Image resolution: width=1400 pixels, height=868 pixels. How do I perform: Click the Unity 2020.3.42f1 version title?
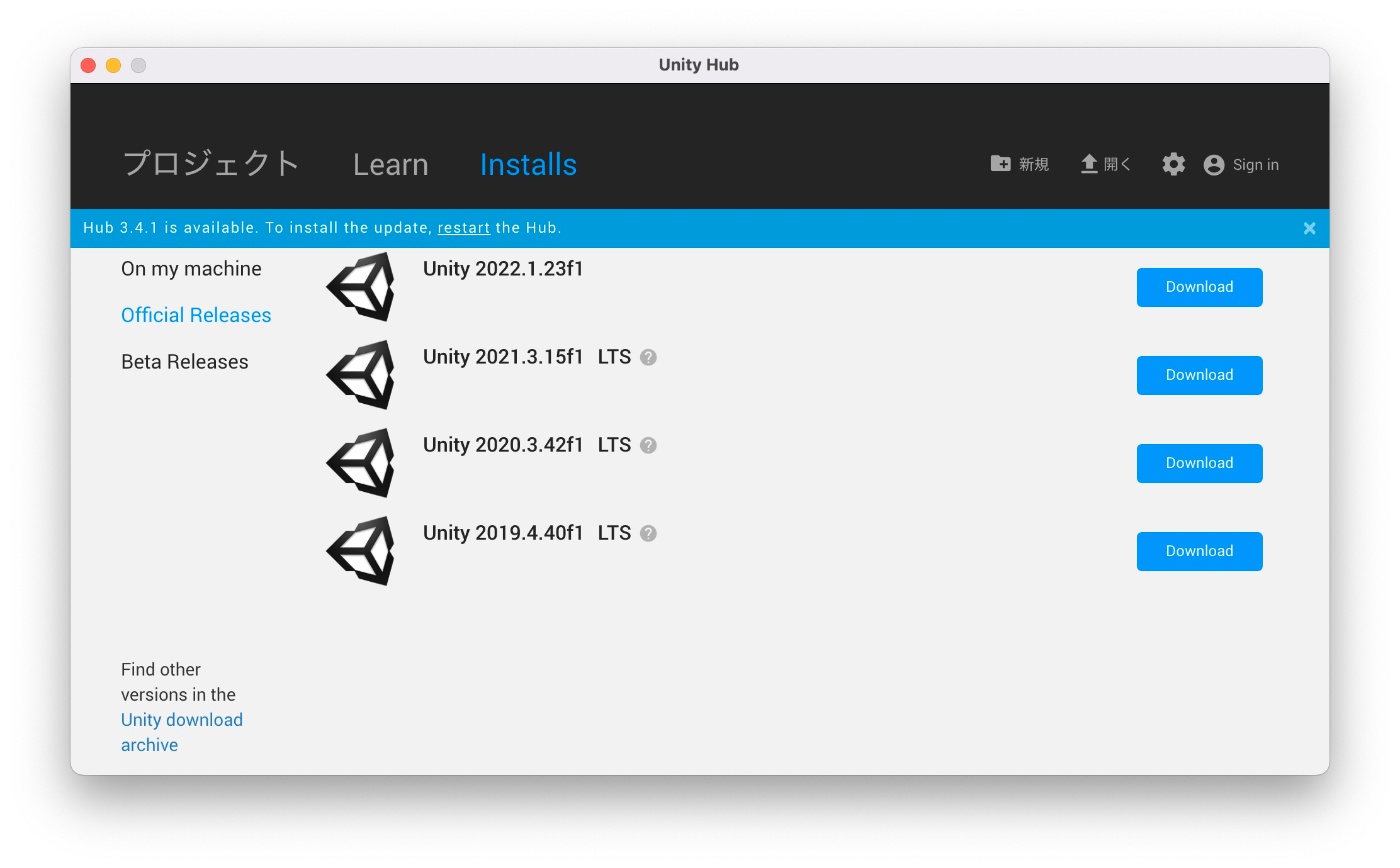503,445
